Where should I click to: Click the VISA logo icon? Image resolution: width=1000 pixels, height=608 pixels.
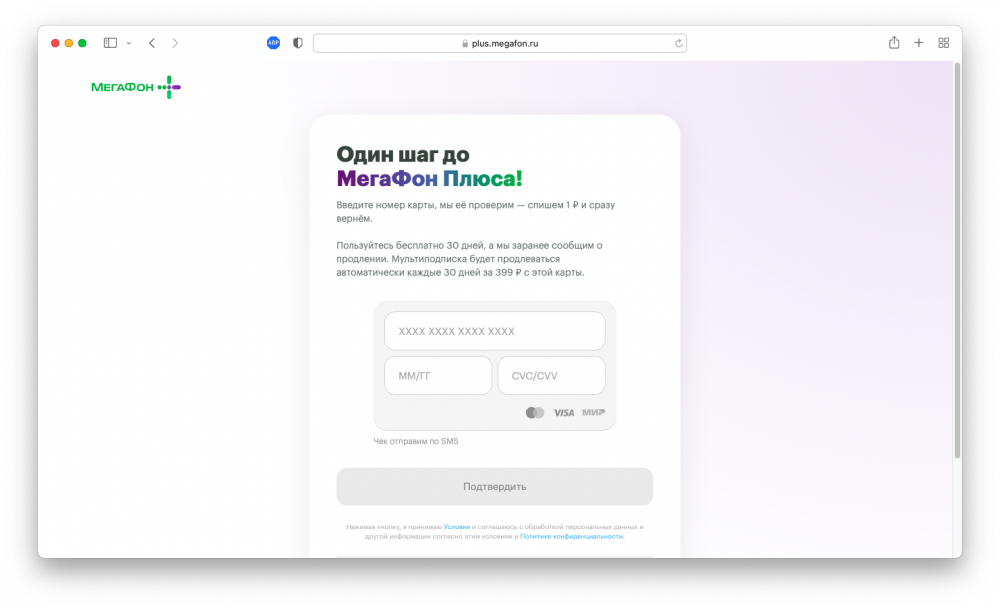click(x=564, y=413)
